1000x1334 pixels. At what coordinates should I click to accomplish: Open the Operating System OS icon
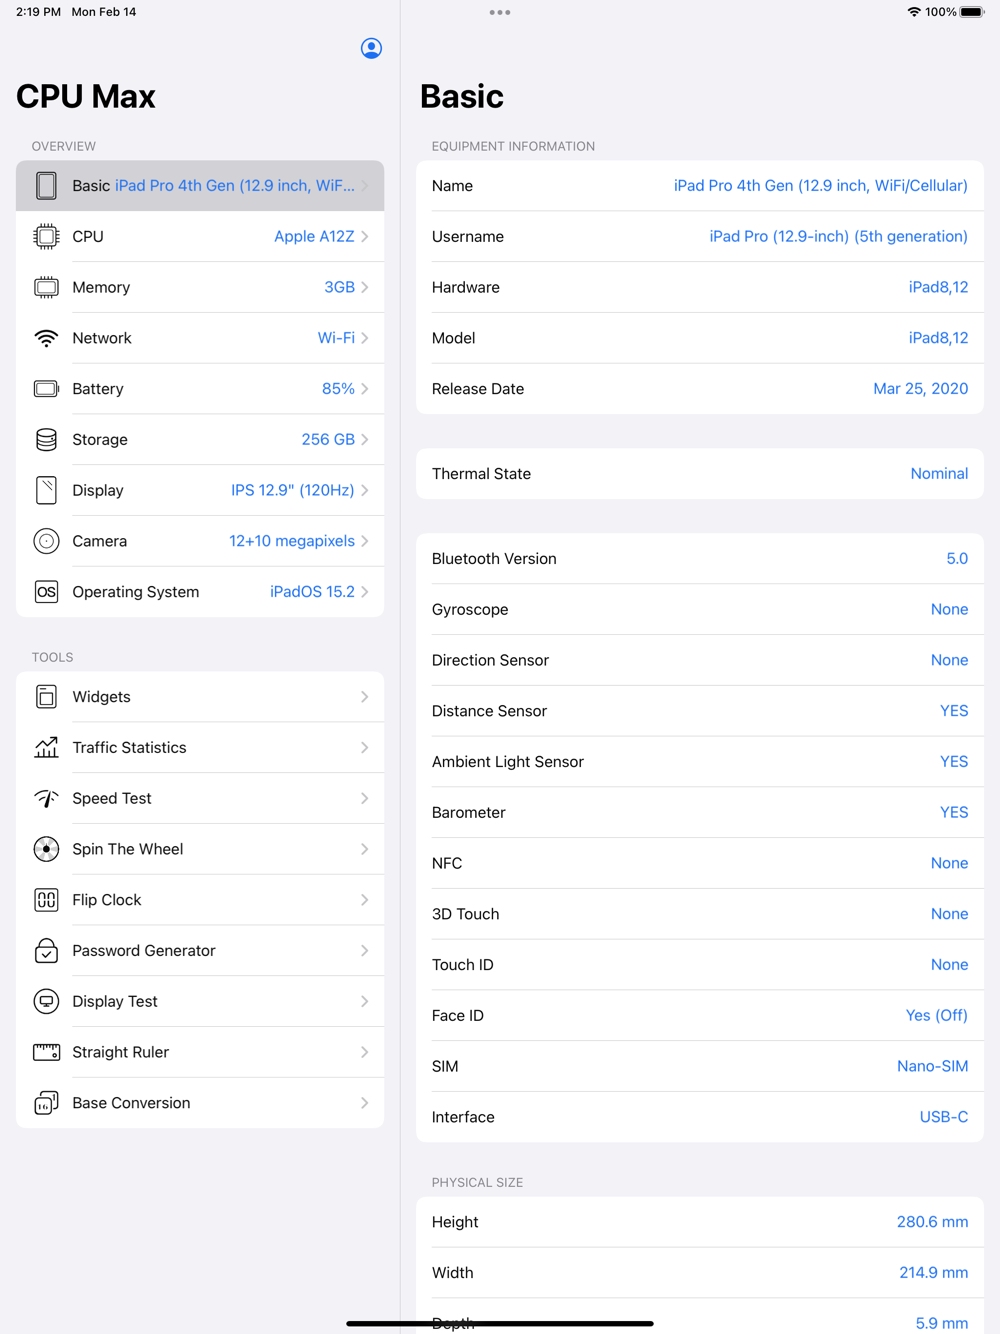point(46,592)
